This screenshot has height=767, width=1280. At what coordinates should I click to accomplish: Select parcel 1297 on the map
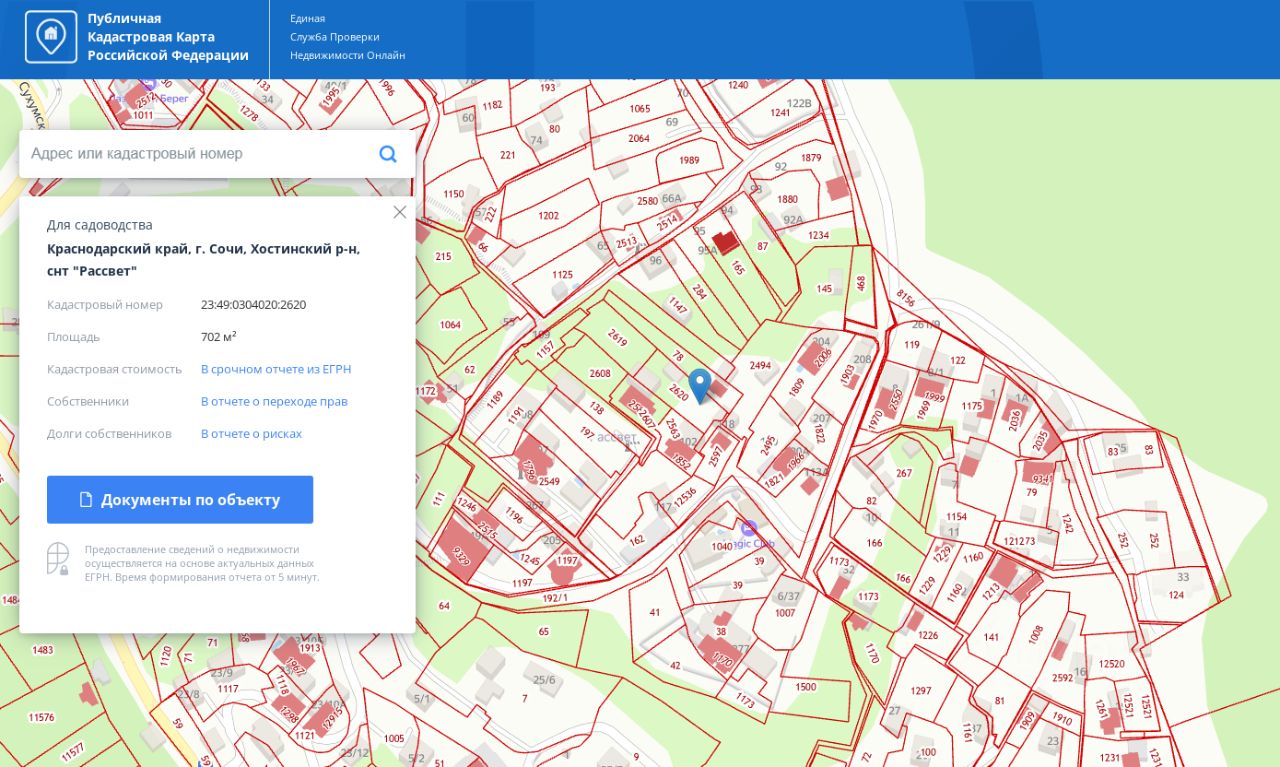pyautogui.click(x=920, y=691)
